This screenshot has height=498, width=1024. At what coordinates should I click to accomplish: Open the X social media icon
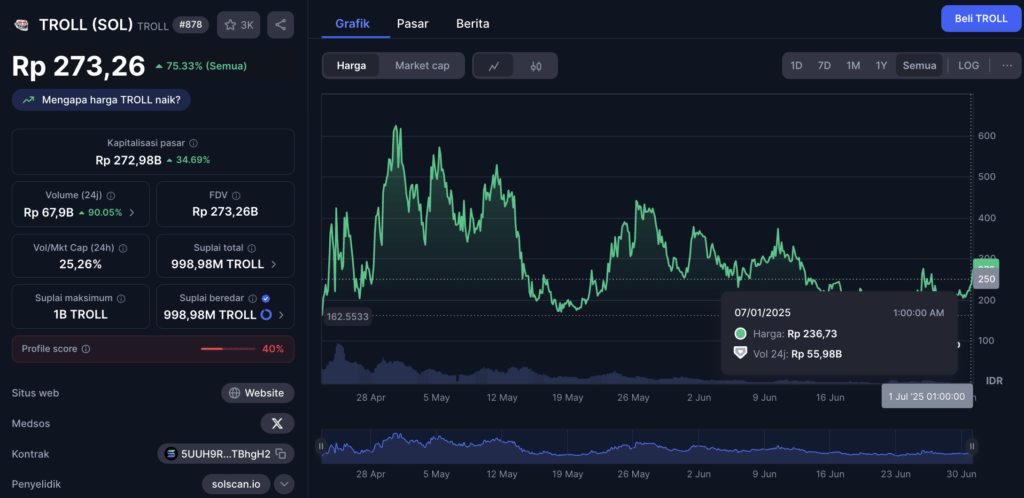[x=277, y=423]
